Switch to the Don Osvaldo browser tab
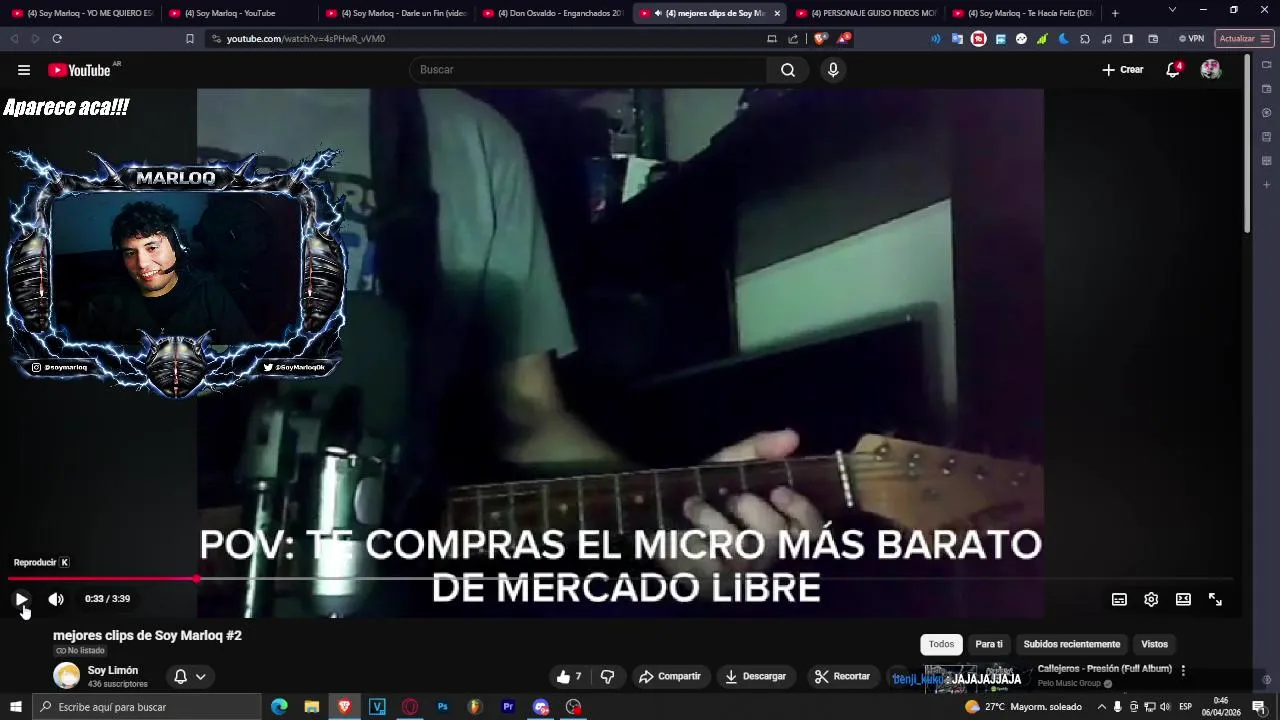The width and height of the screenshot is (1280, 720). coord(552,13)
